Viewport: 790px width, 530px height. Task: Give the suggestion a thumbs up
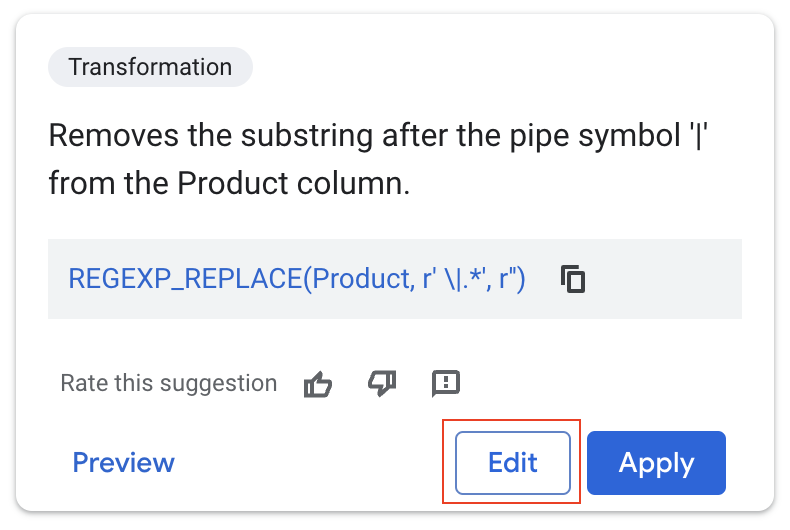click(x=317, y=383)
